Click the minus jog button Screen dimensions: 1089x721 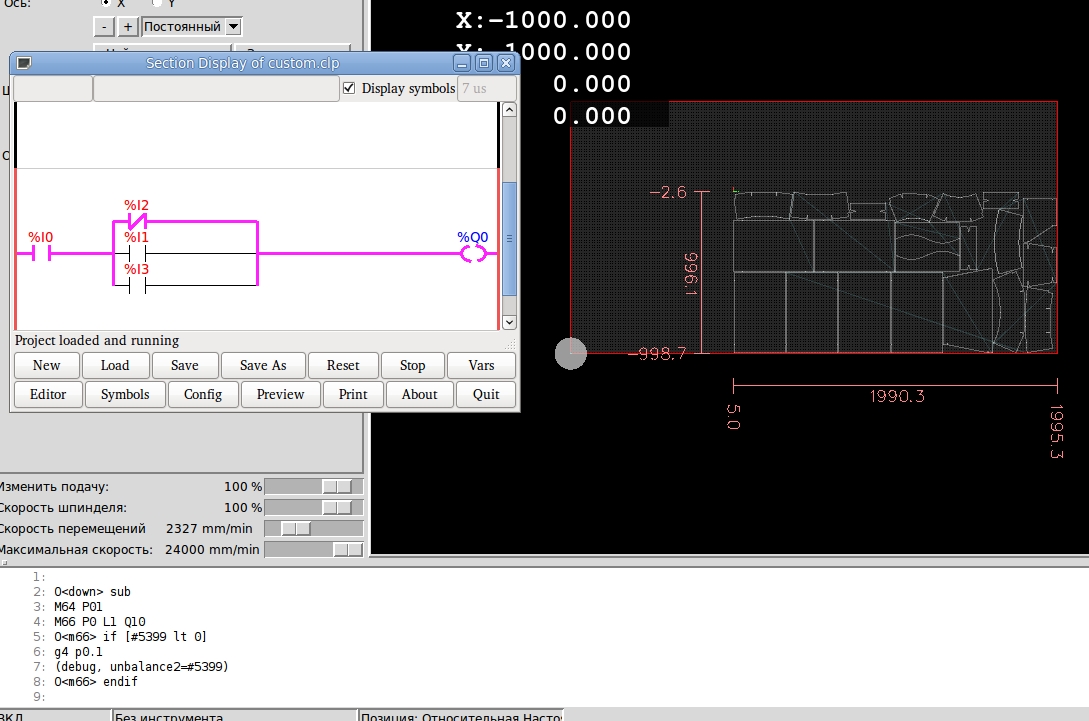point(104,26)
